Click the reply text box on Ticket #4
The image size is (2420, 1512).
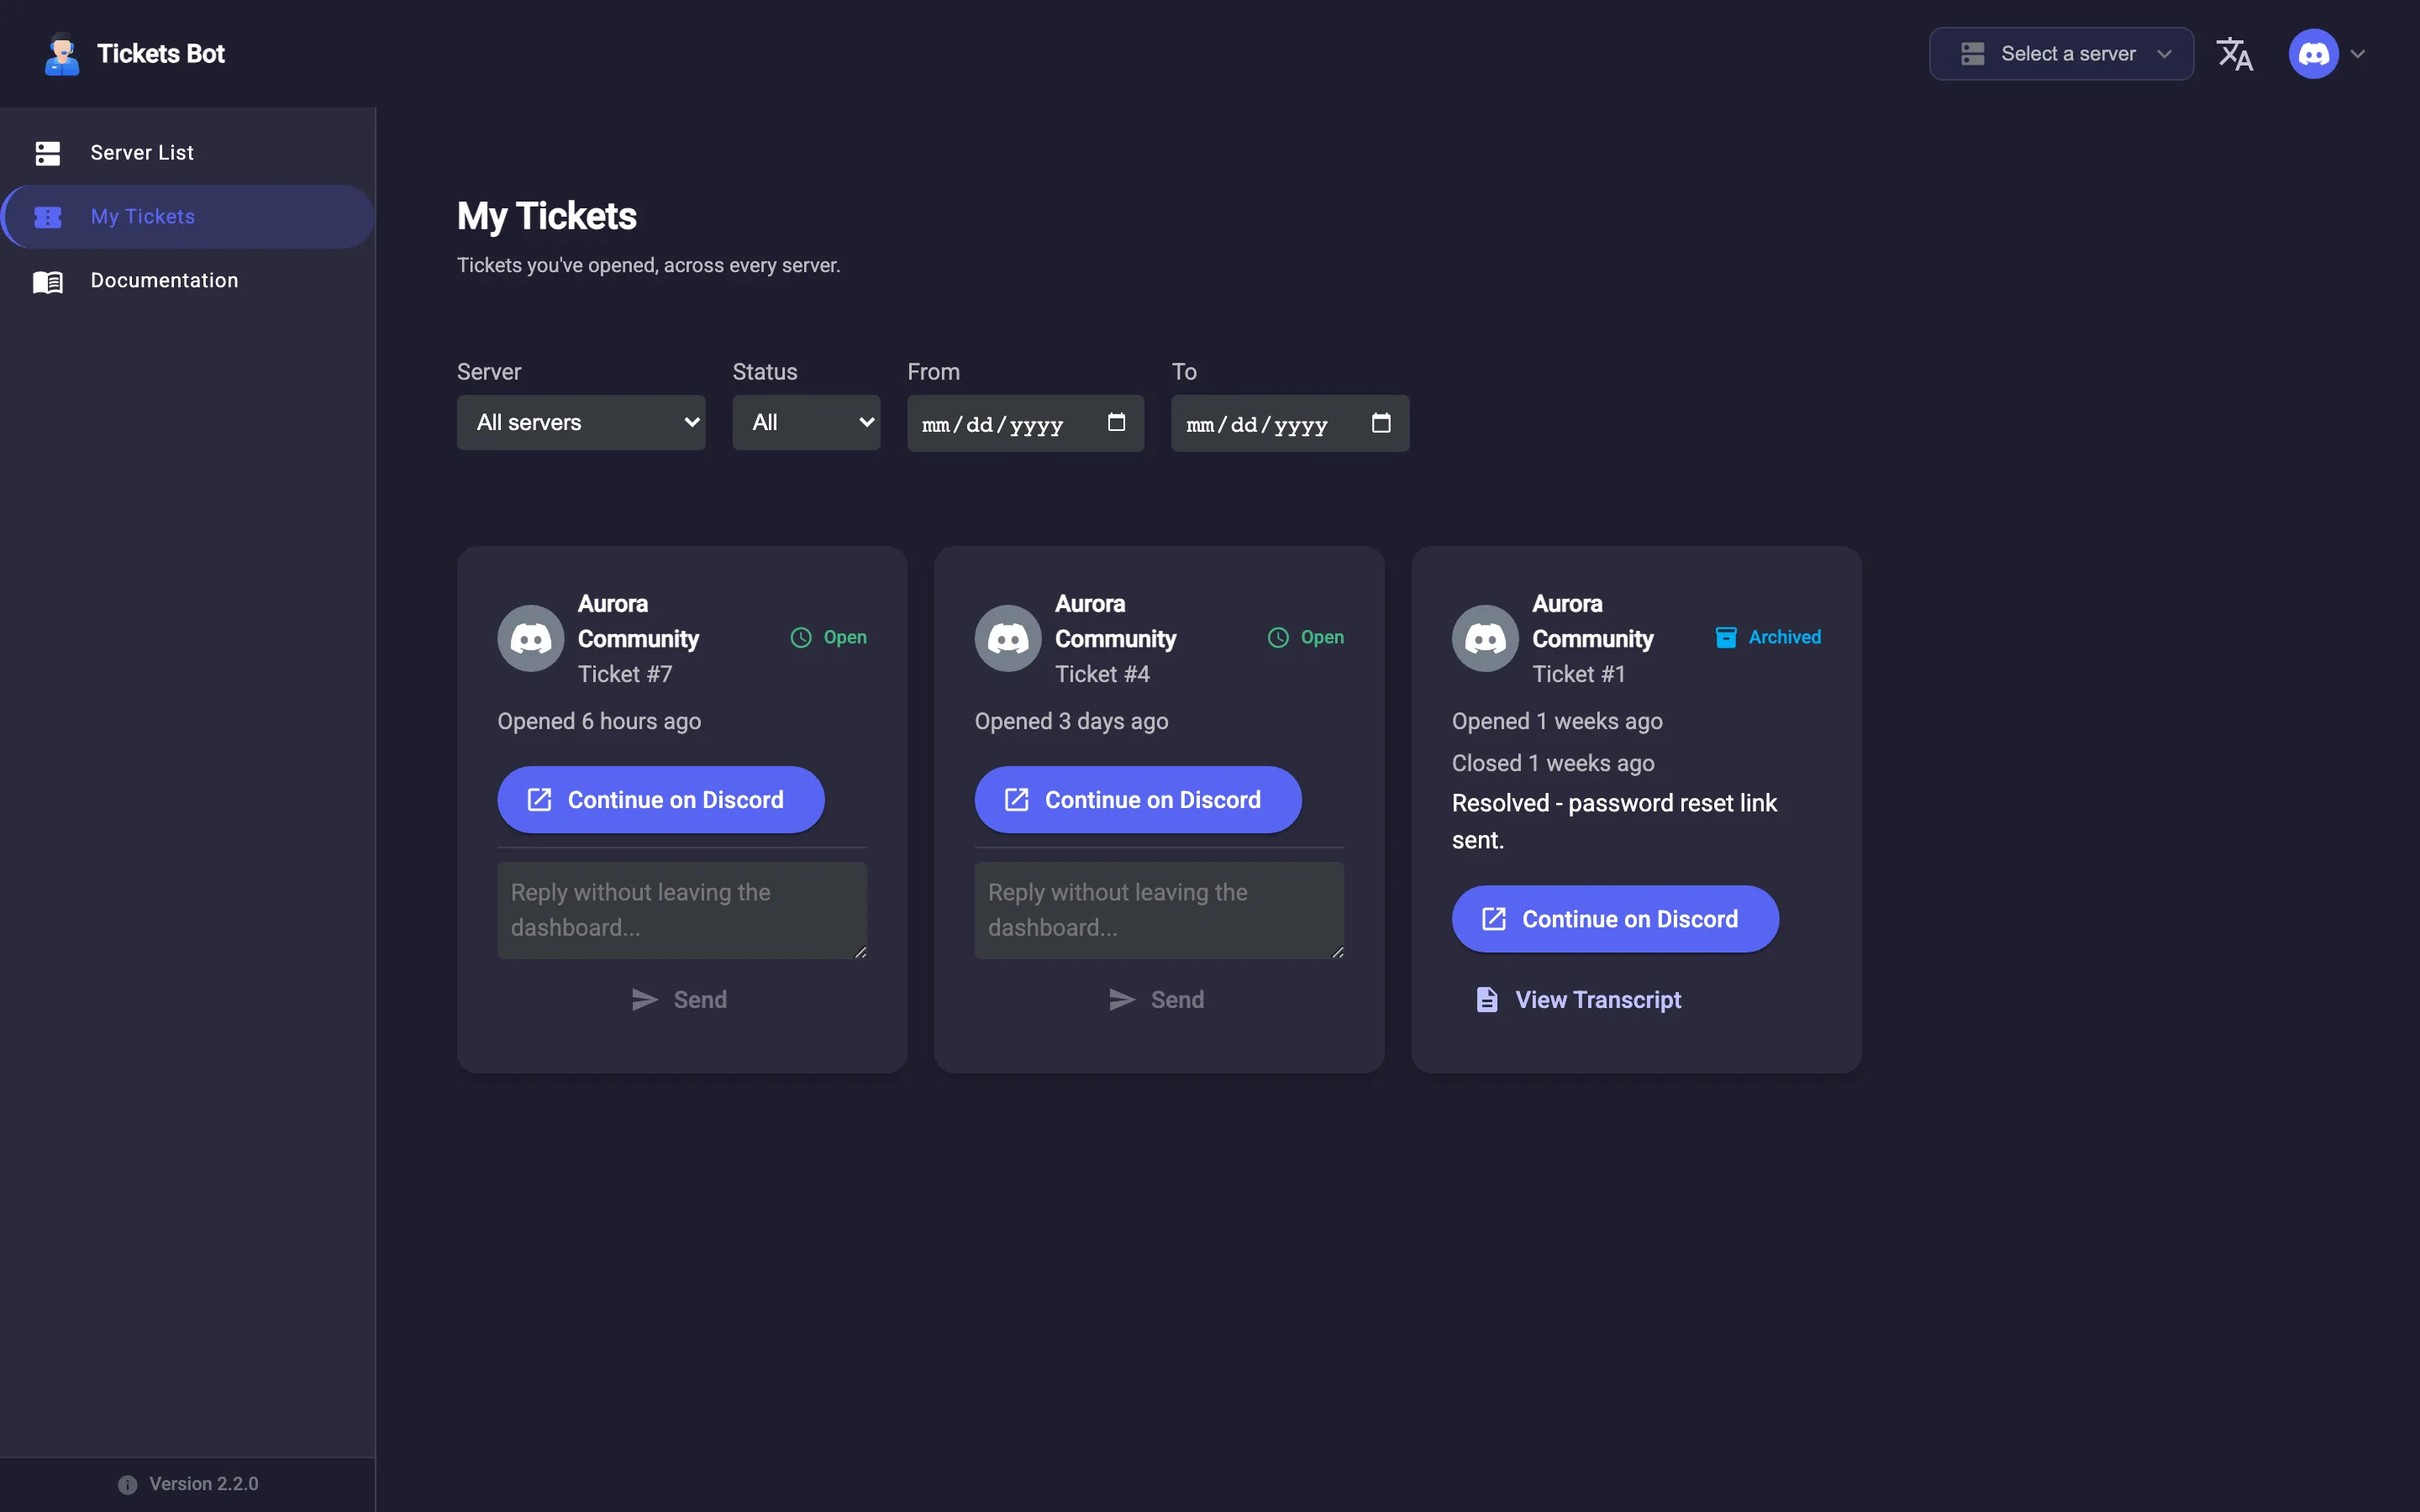click(1159, 911)
